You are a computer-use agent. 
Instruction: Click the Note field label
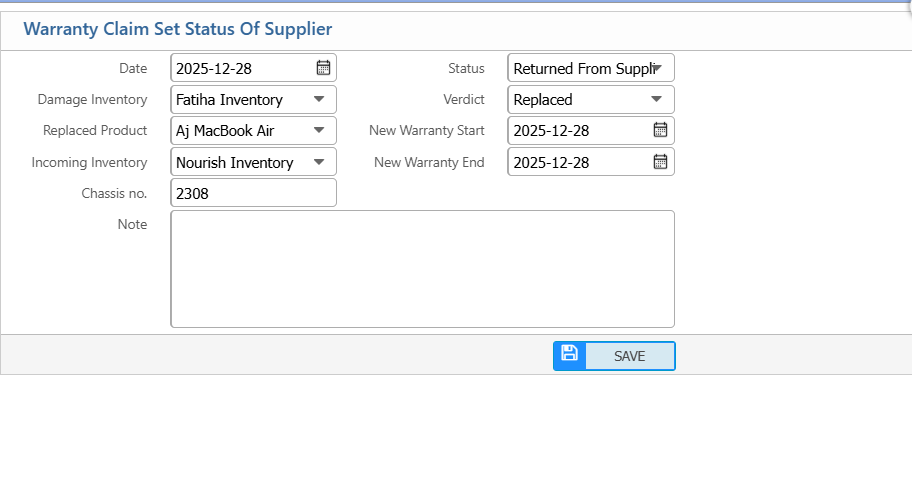click(x=132, y=224)
